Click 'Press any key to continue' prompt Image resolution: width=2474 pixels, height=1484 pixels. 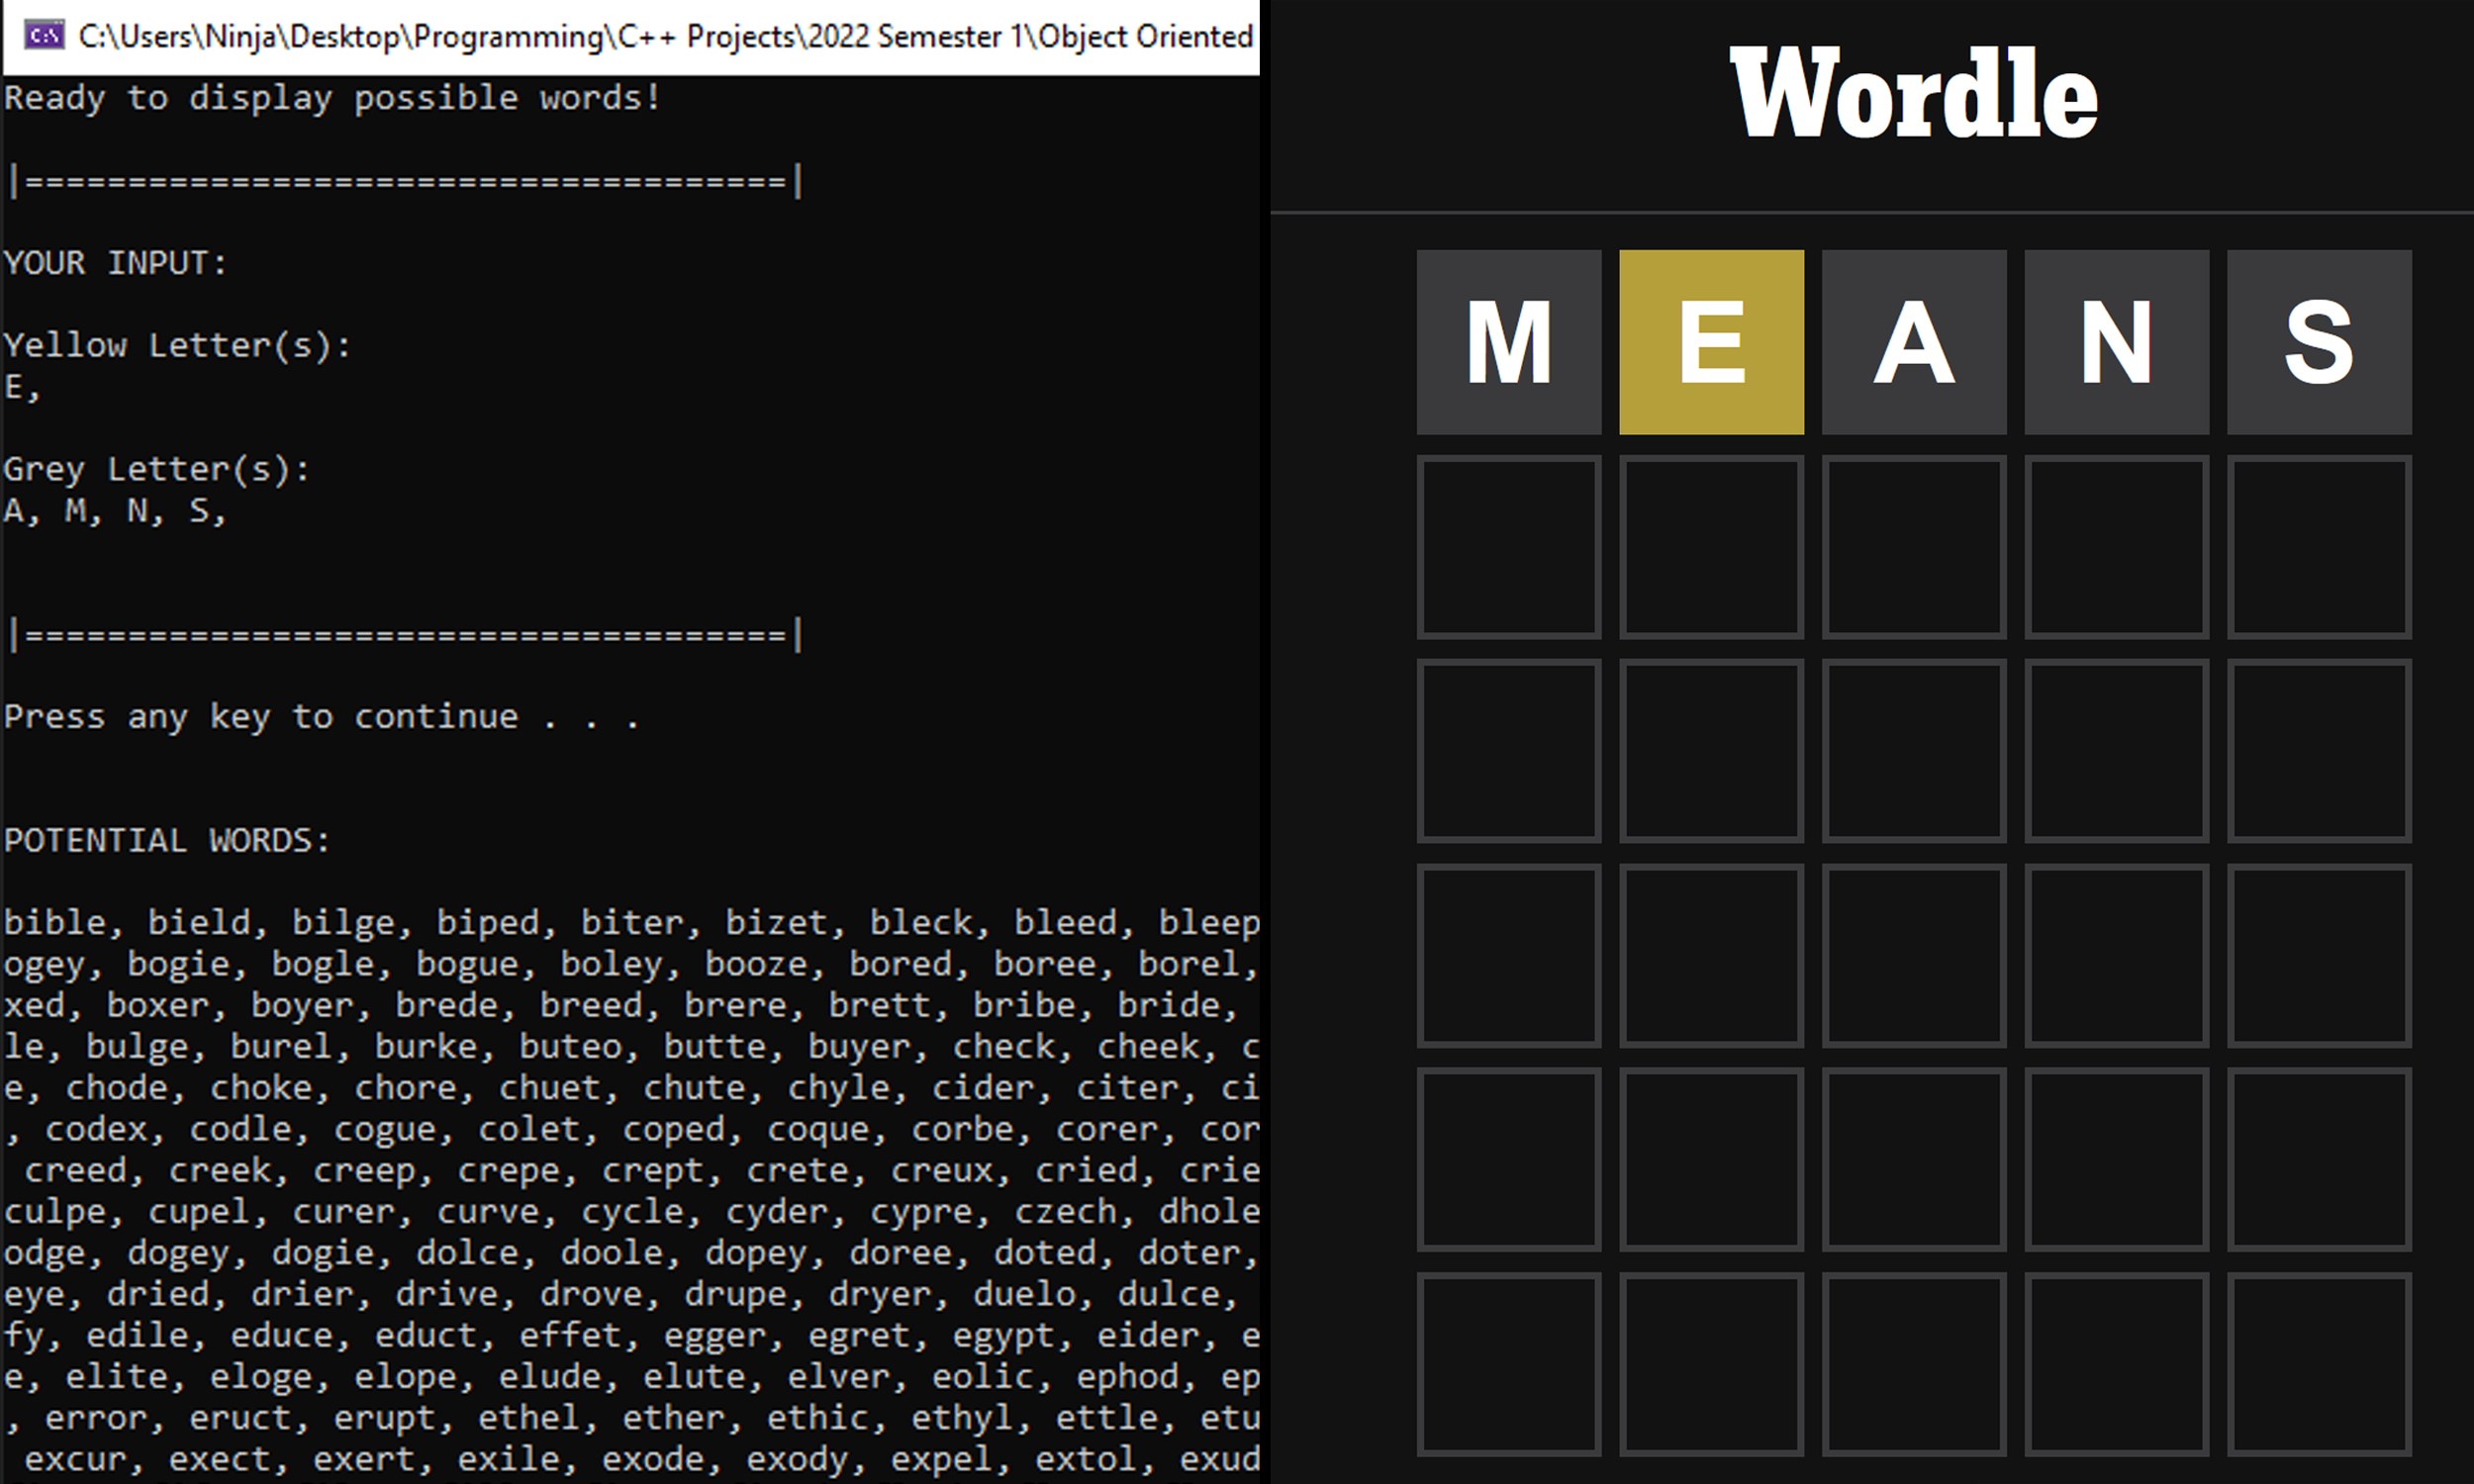point(321,718)
